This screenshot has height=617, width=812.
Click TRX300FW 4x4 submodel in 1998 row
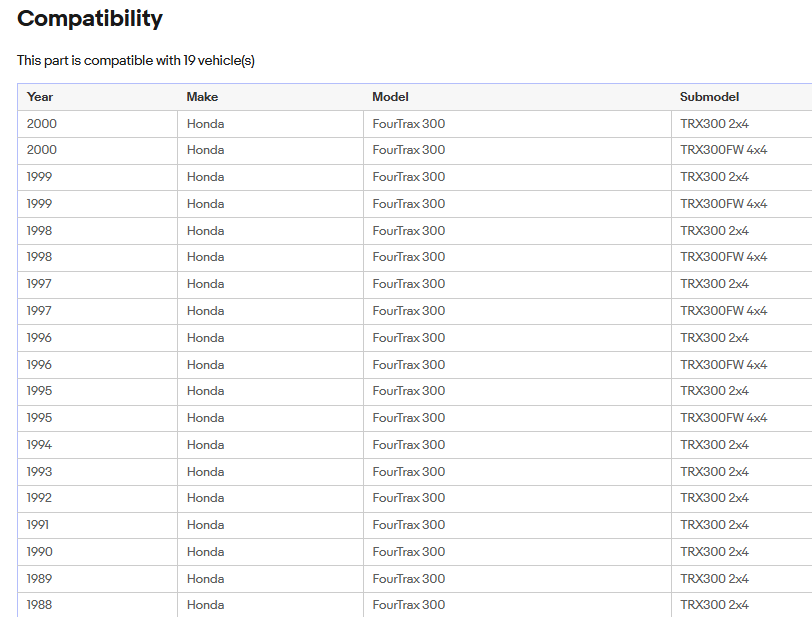tap(723, 257)
